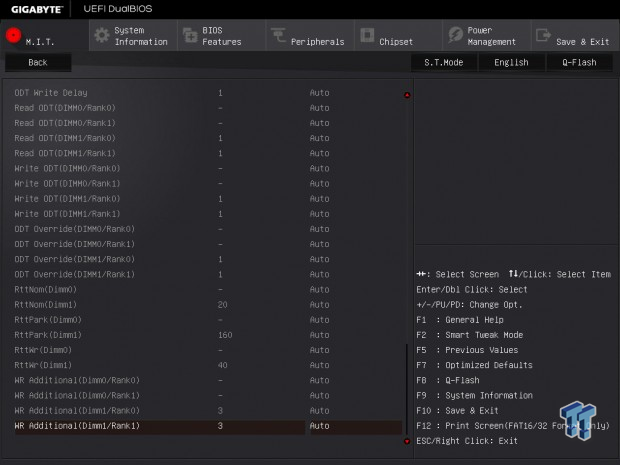Select the RttWr(Dimm0) label

(43, 350)
